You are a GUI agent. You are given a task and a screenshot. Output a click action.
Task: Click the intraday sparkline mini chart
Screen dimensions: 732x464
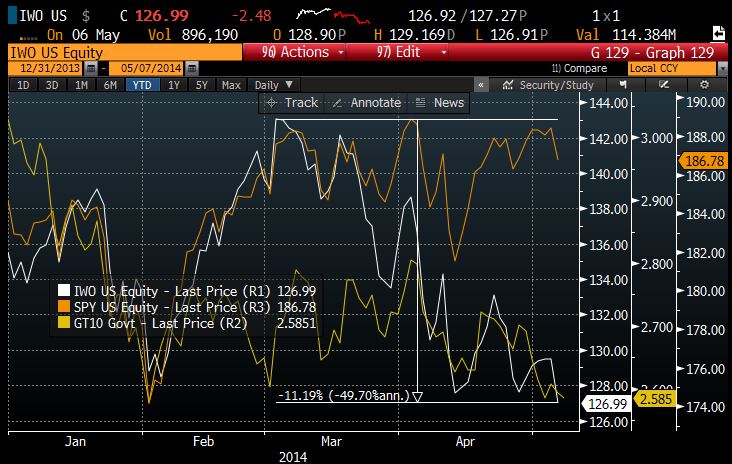pos(333,15)
